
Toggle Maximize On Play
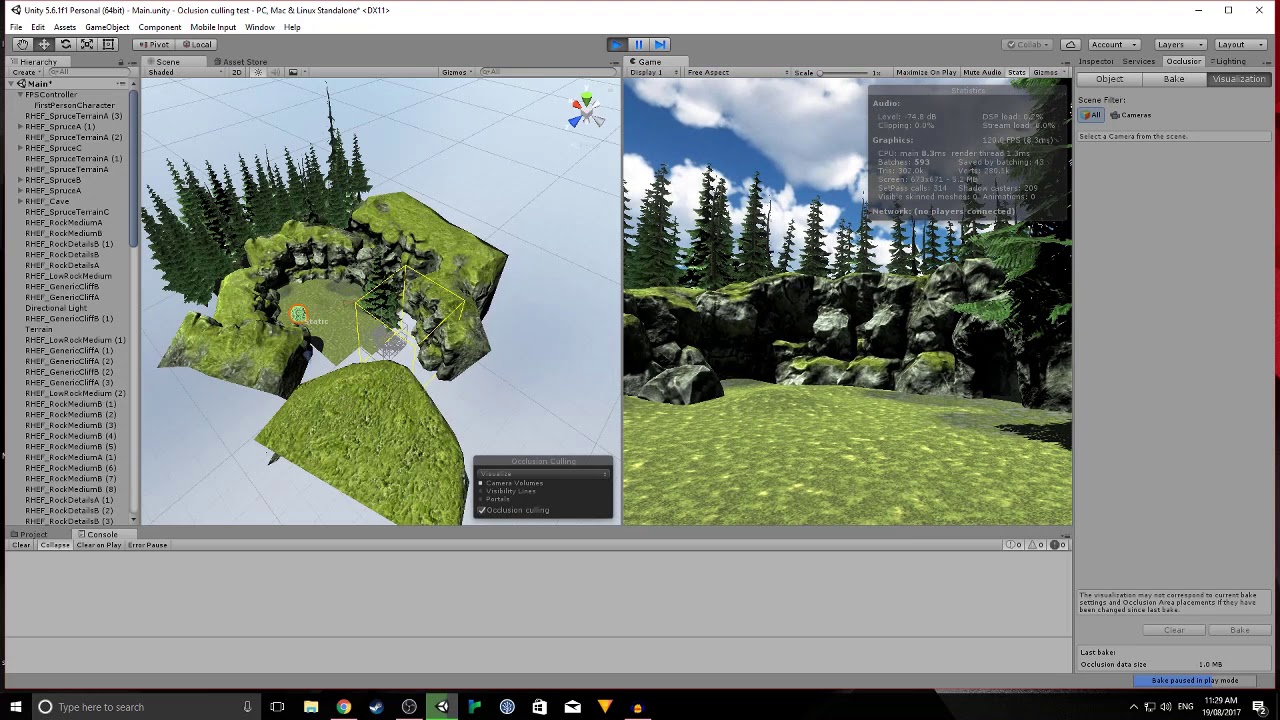click(x=926, y=72)
